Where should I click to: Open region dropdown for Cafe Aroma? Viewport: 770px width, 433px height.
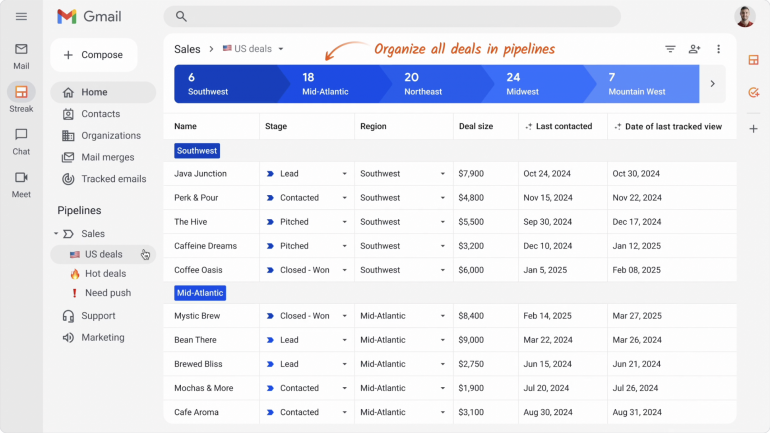tap(442, 412)
